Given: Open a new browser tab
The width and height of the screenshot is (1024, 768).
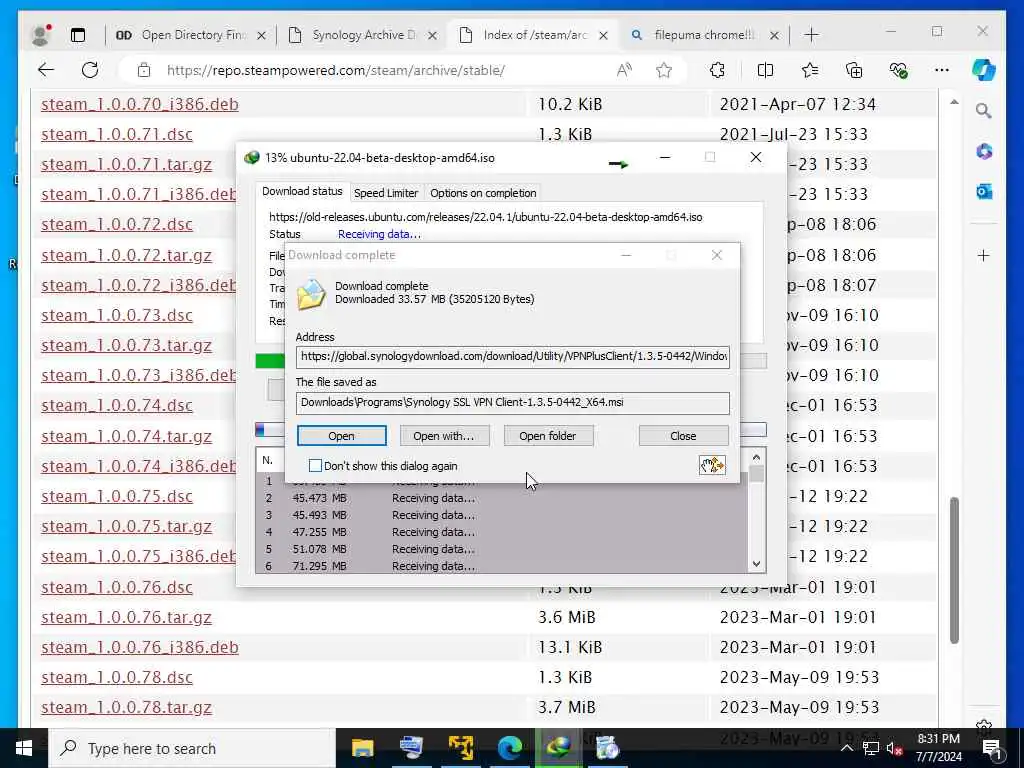Looking at the screenshot, I should pyautogui.click(x=811, y=35).
